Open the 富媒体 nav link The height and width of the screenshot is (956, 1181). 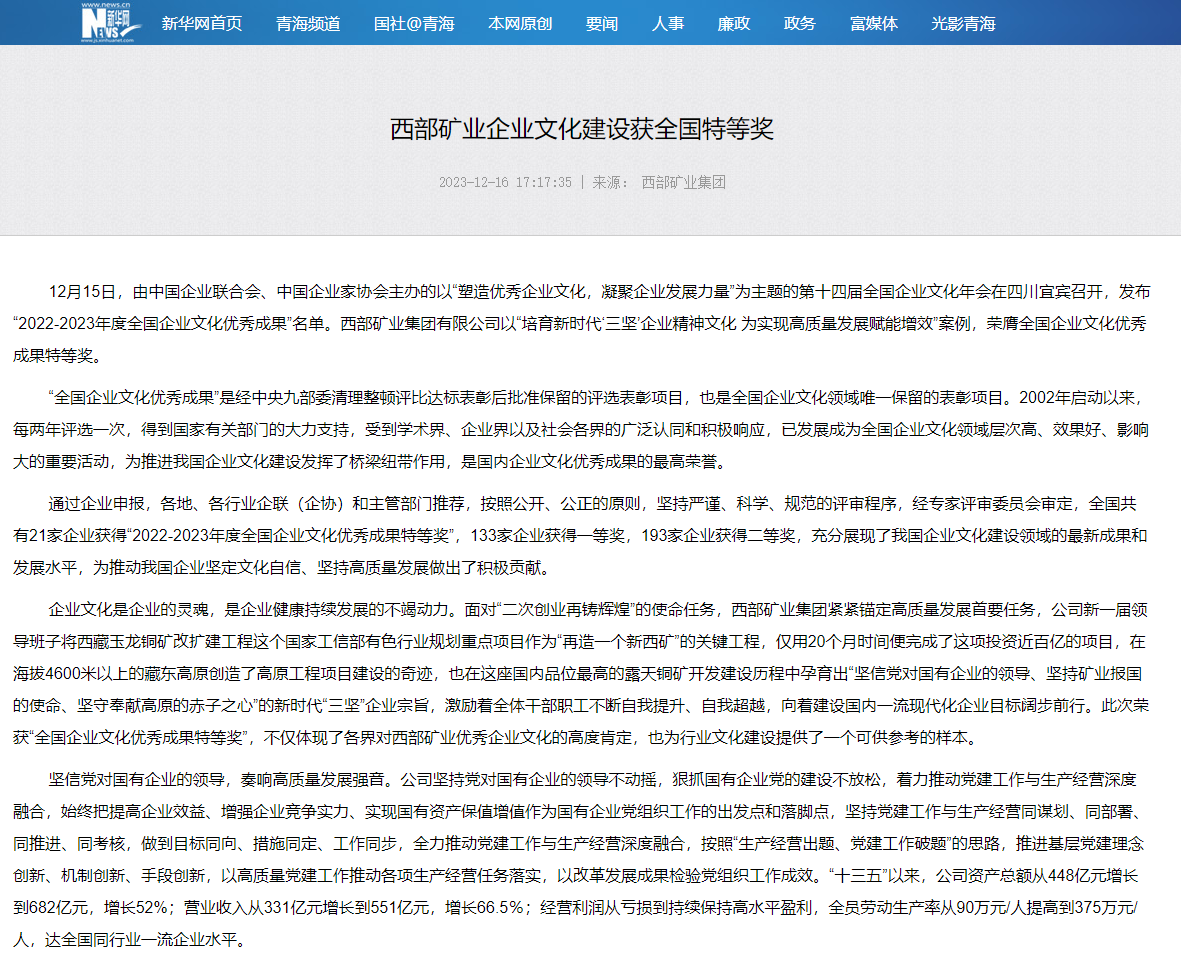pyautogui.click(x=874, y=24)
